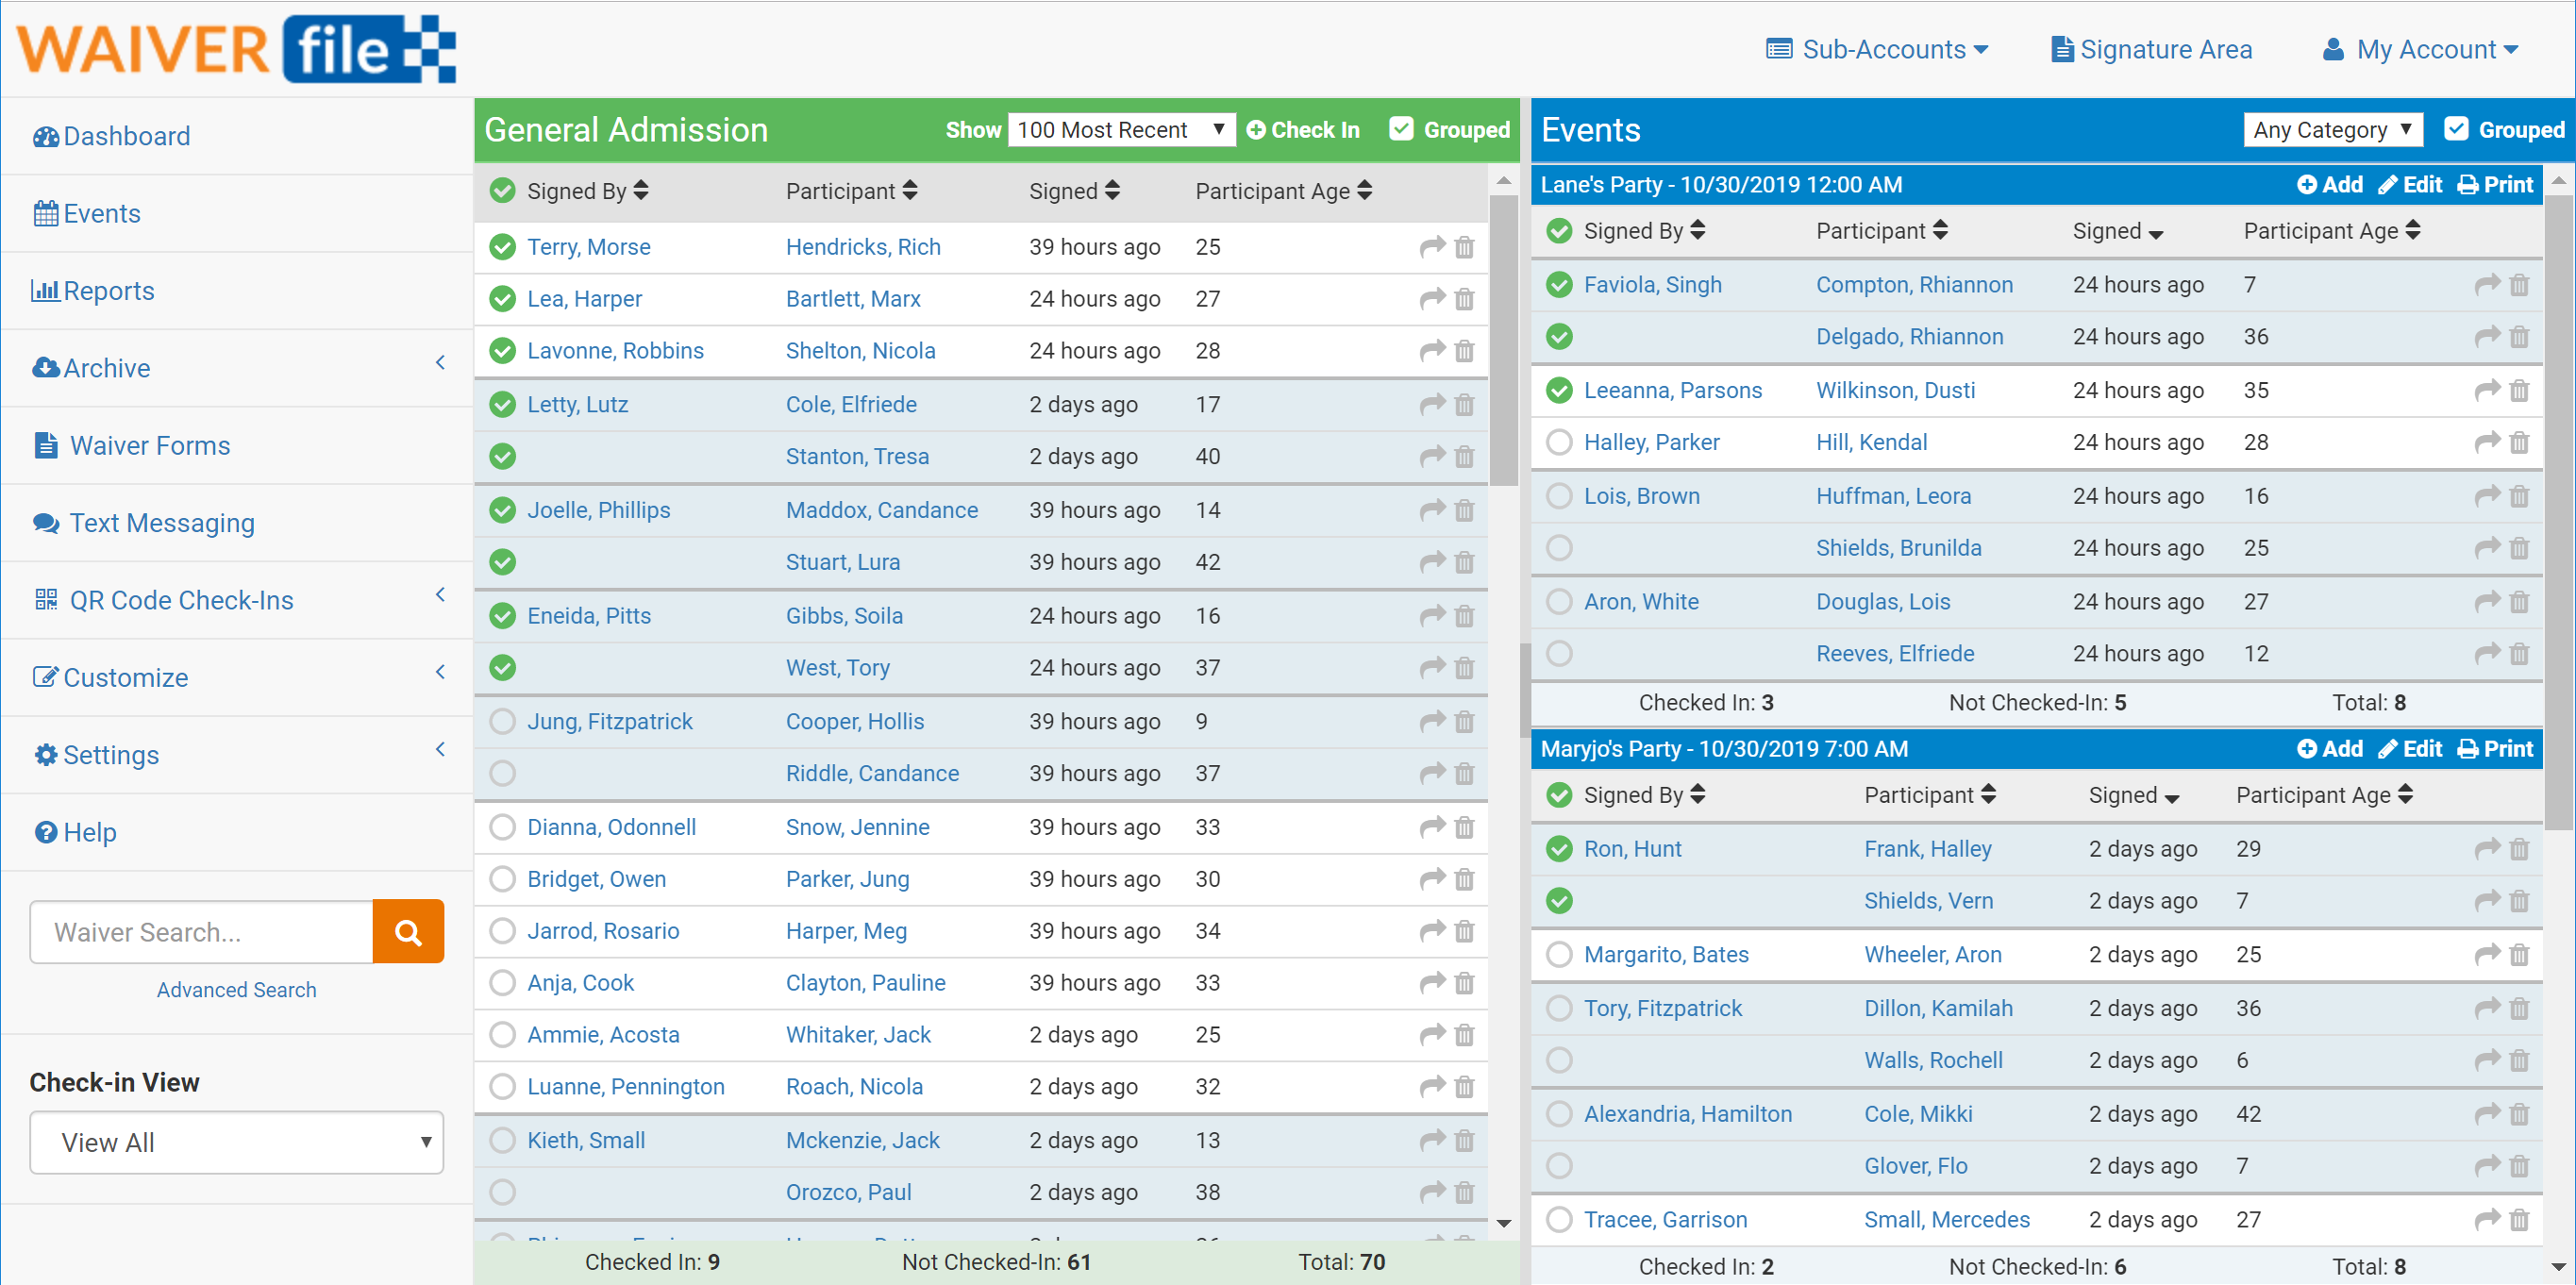Click the orange waiver search magnifier button
Screen dimensions: 2576x1285
tap(407, 931)
